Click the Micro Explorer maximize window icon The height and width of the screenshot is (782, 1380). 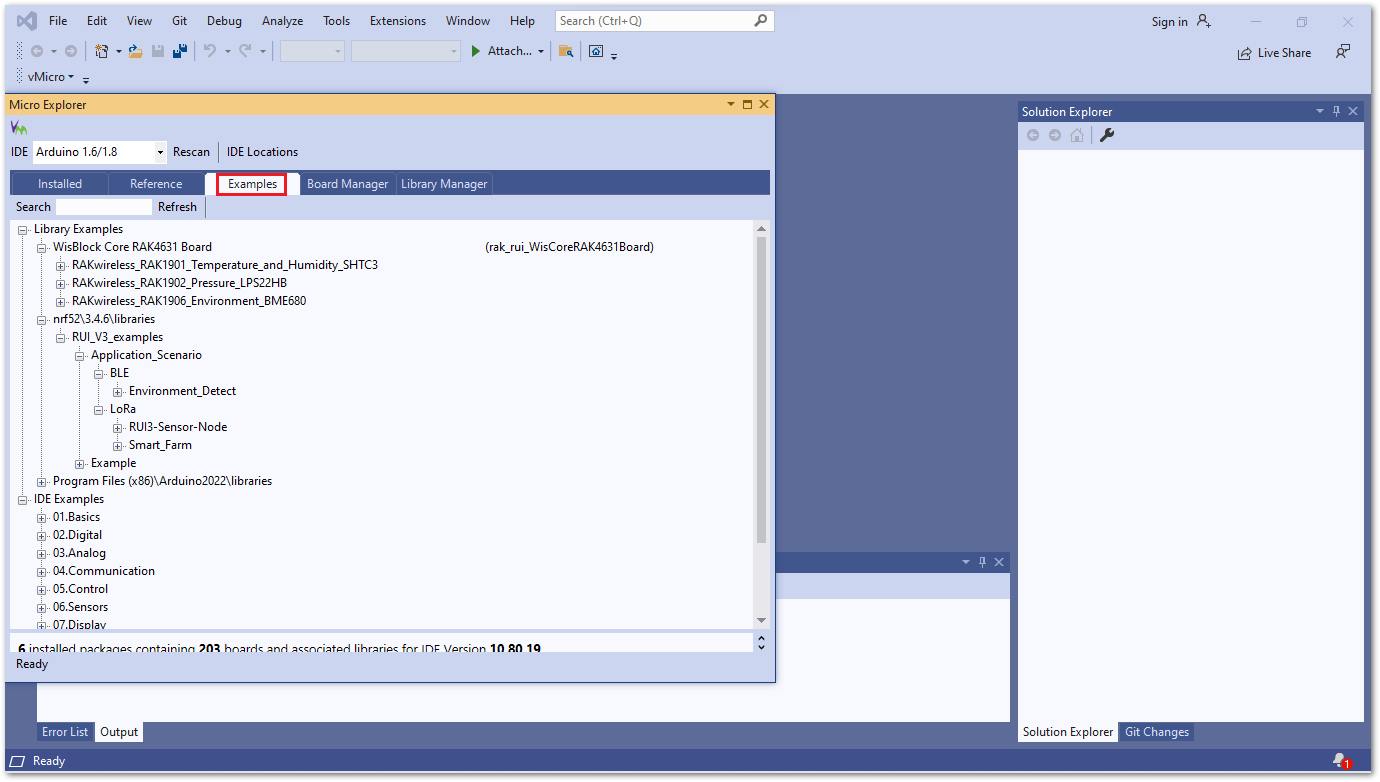tap(747, 104)
